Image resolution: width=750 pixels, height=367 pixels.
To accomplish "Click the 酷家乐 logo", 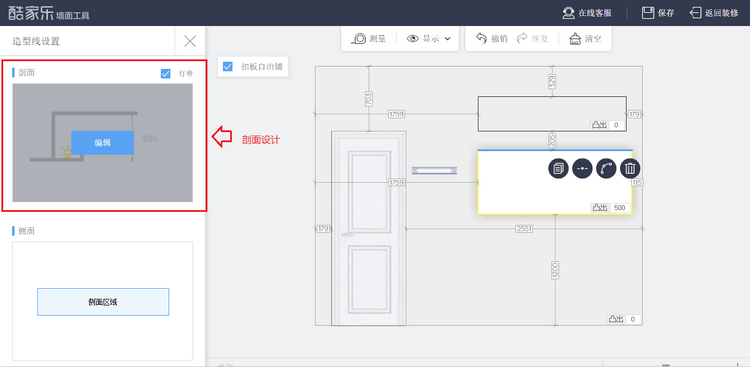I will point(31,12).
